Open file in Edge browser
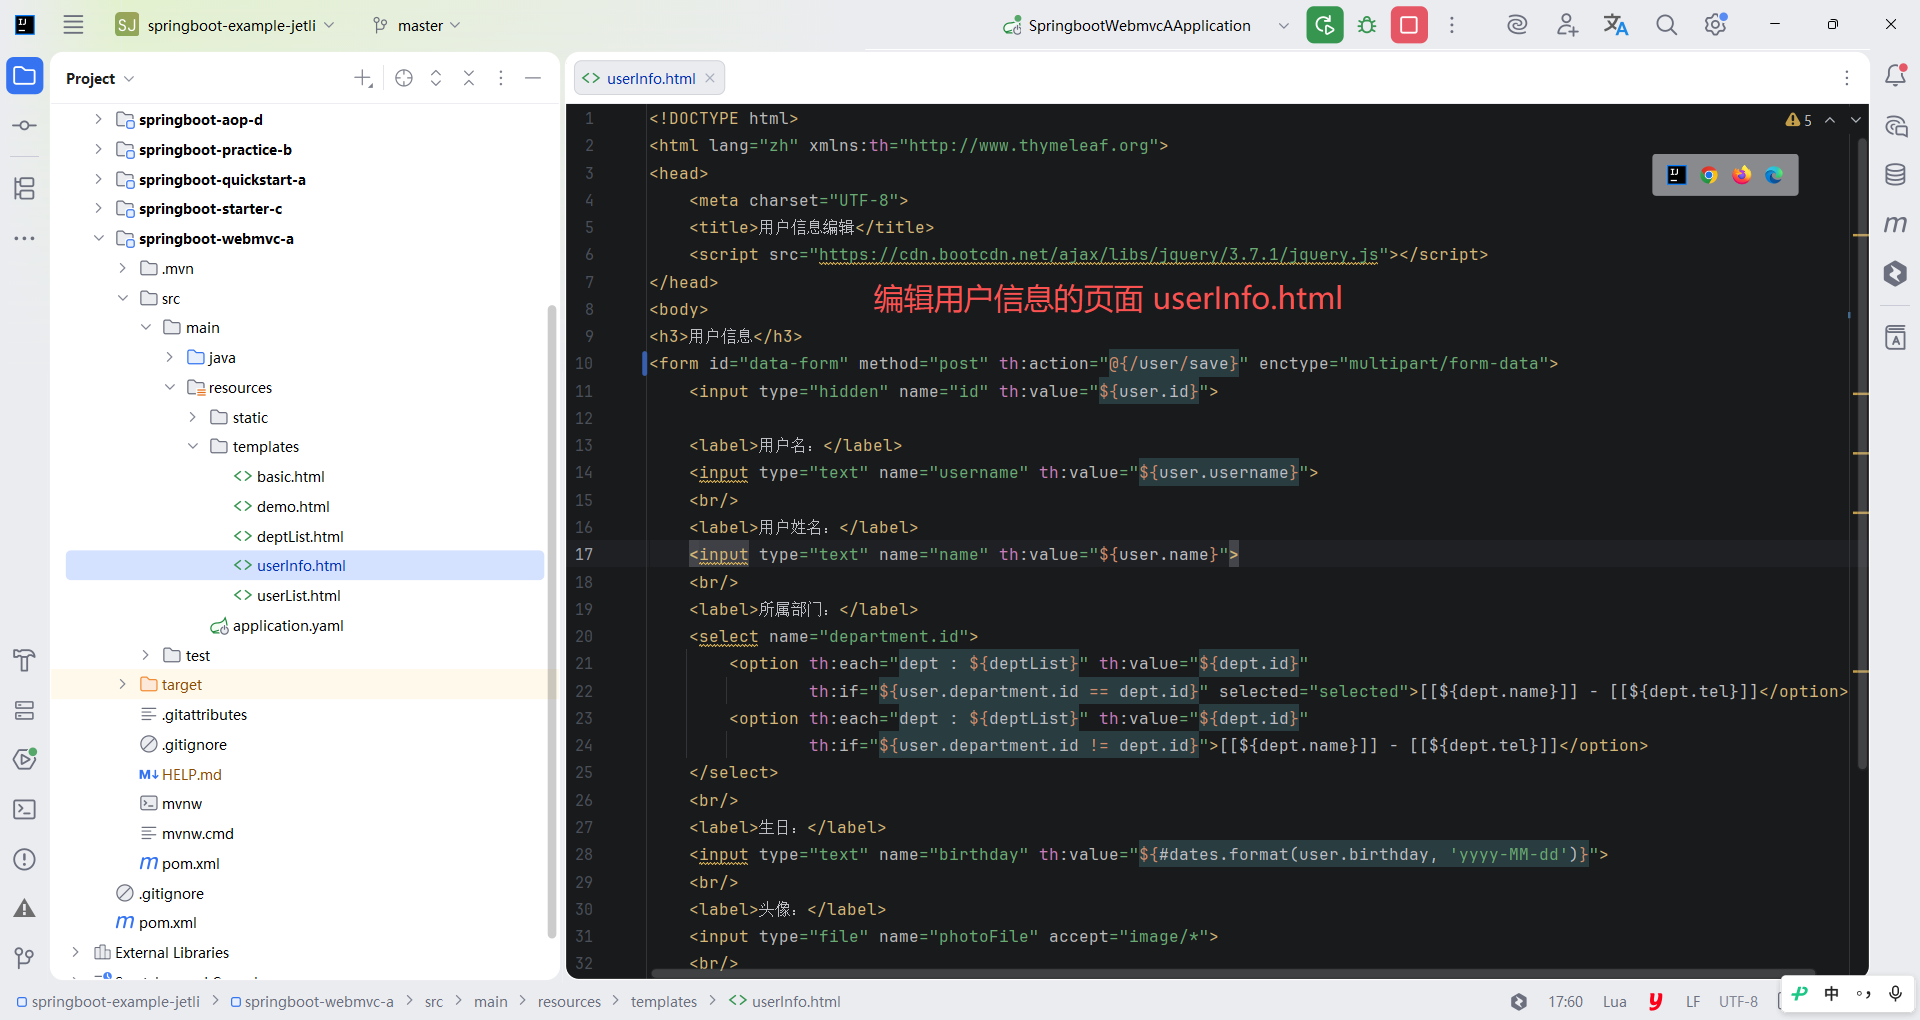 click(x=1774, y=175)
